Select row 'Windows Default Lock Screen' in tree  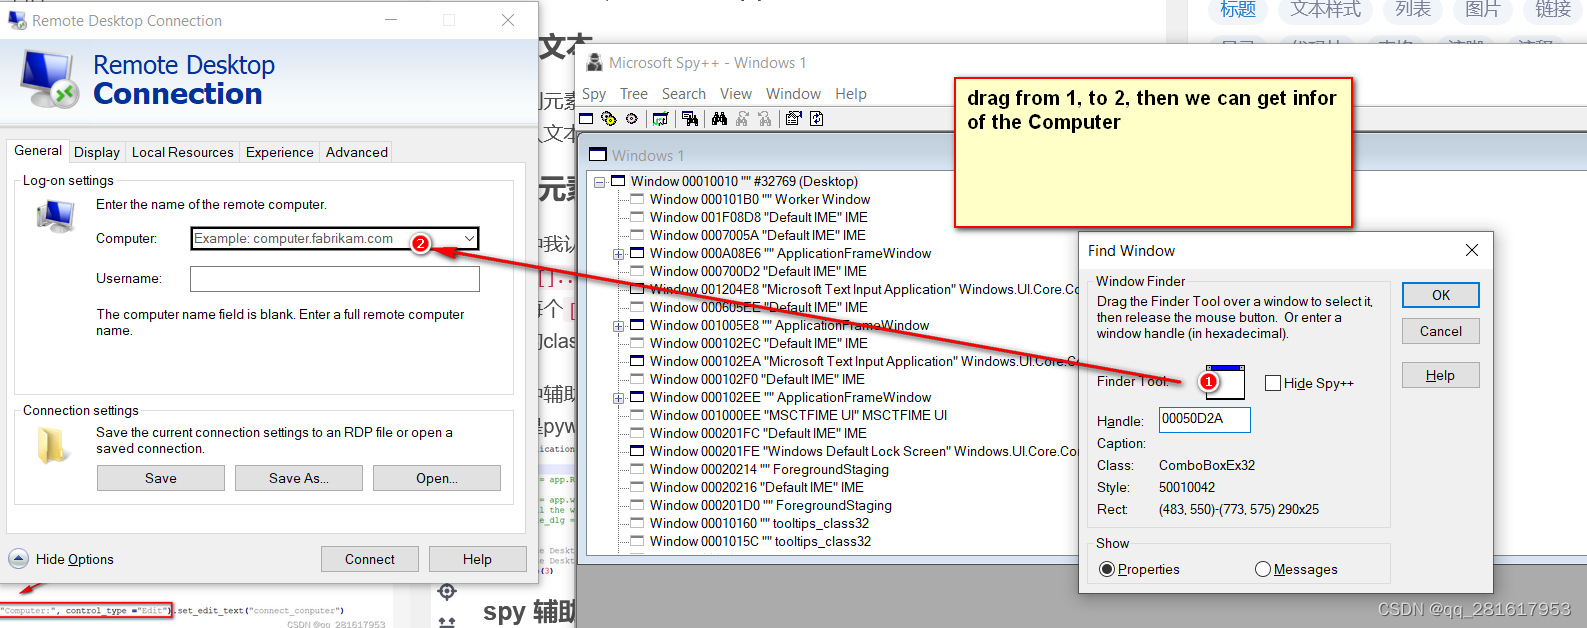[x=864, y=451]
